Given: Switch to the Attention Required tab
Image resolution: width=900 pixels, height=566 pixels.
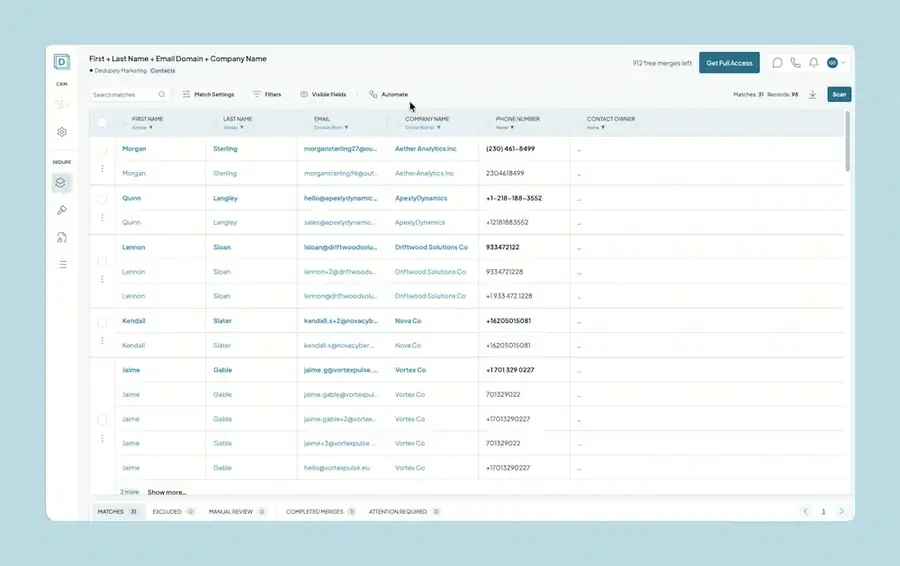Looking at the screenshot, I should click(404, 511).
